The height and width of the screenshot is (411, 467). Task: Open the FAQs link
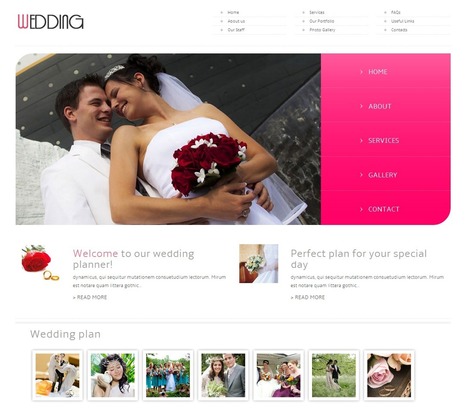[x=396, y=12]
